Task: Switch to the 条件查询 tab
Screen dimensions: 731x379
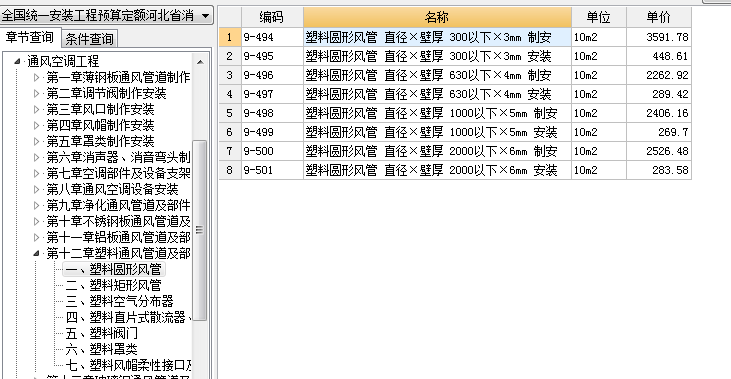Action: (89, 39)
